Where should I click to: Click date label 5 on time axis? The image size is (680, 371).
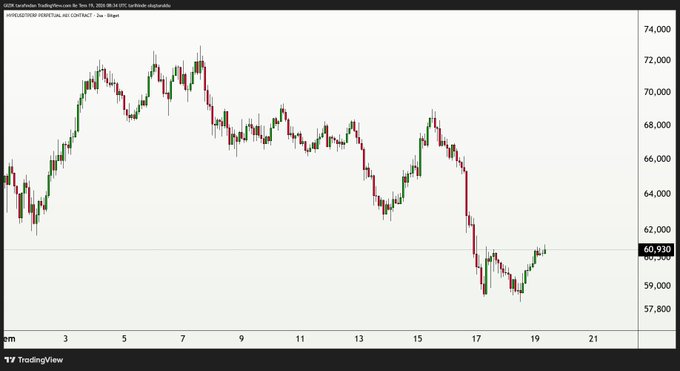[124, 338]
